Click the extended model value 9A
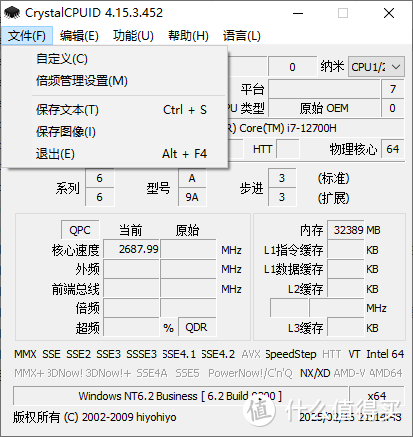This screenshot has height=437, width=413. pyautogui.click(x=192, y=197)
